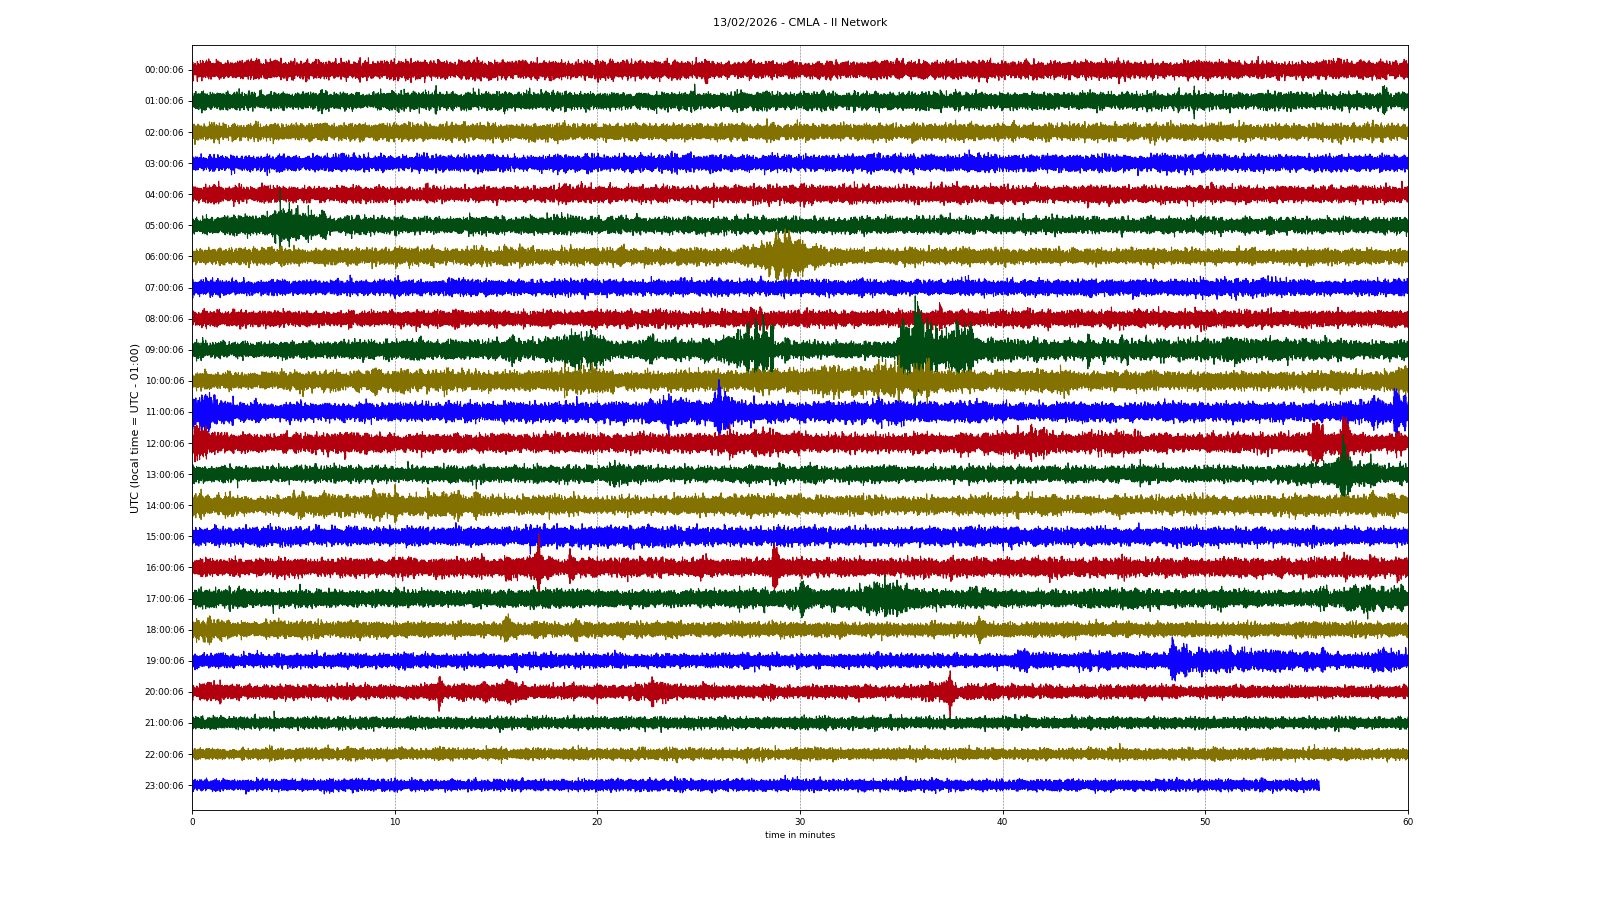Select the 00:00:06 row time label

pos(164,70)
